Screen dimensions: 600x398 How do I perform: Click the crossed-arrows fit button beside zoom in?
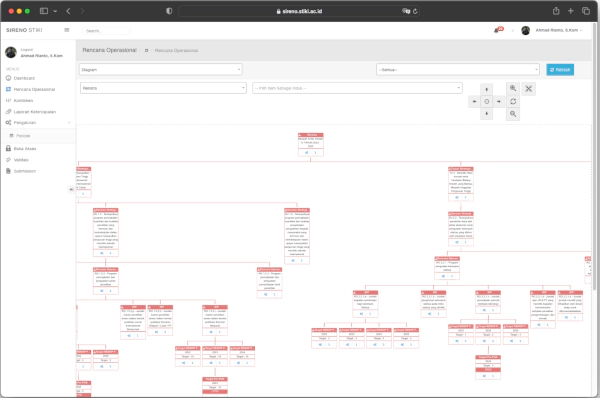pyautogui.click(x=528, y=89)
